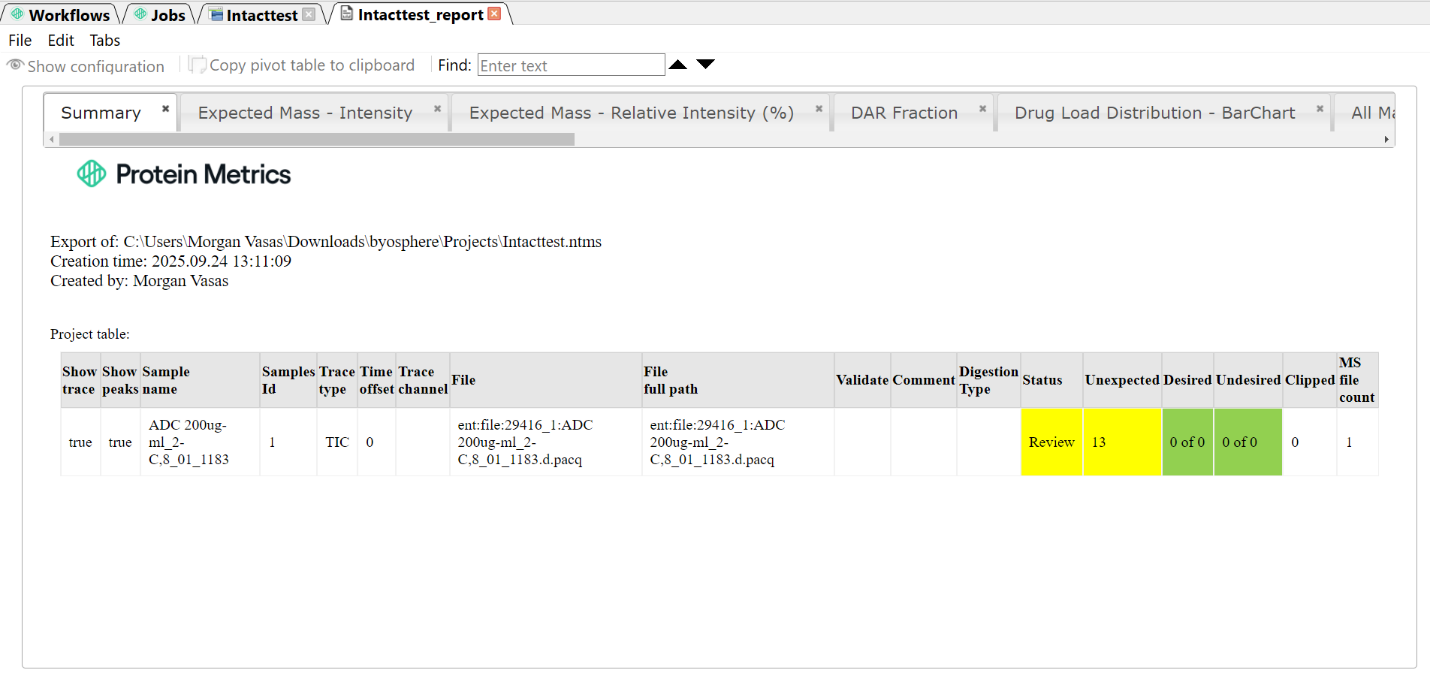Click the yellow Review status cell
1430x679 pixels.
1051,442
